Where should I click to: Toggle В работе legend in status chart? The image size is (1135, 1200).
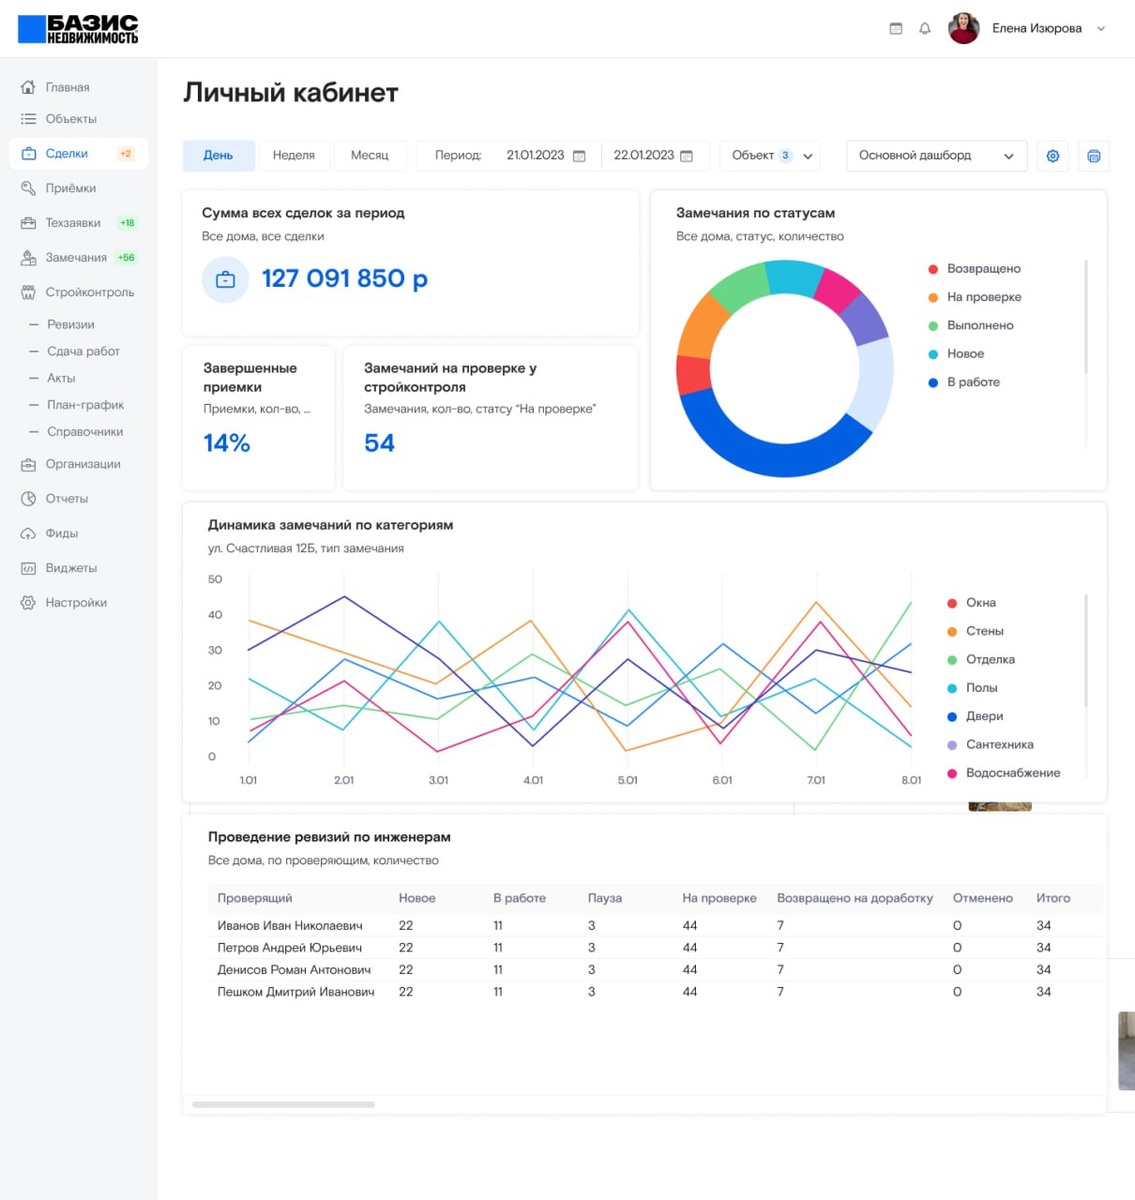point(964,382)
